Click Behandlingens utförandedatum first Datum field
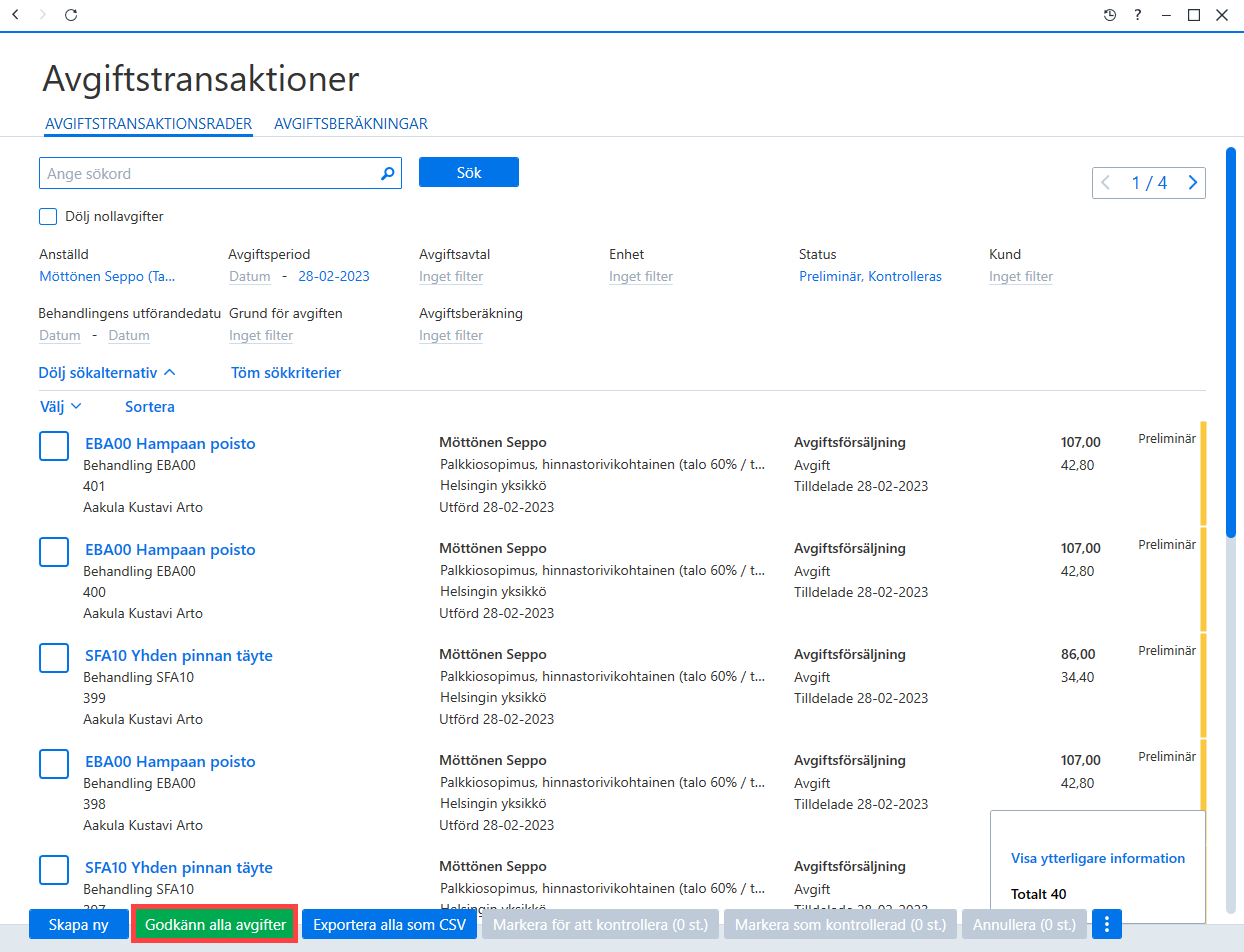Viewport: 1244px width, 952px height. (59, 335)
